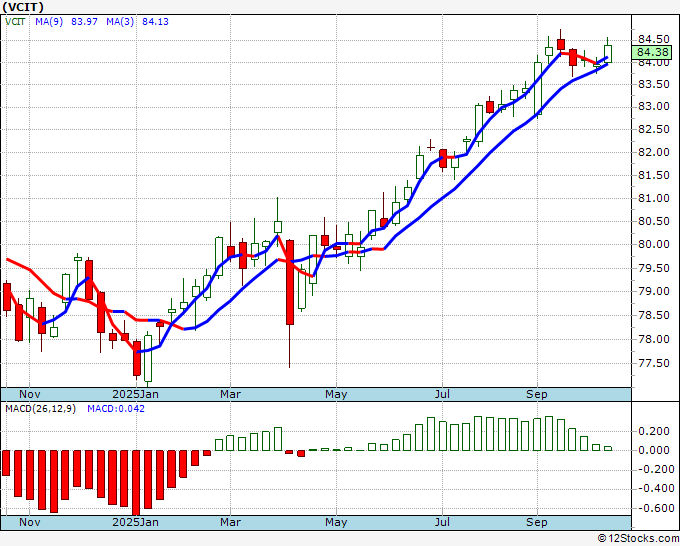Click the 0.000 MACD axis label
The height and width of the screenshot is (546, 680).
click(x=654, y=450)
